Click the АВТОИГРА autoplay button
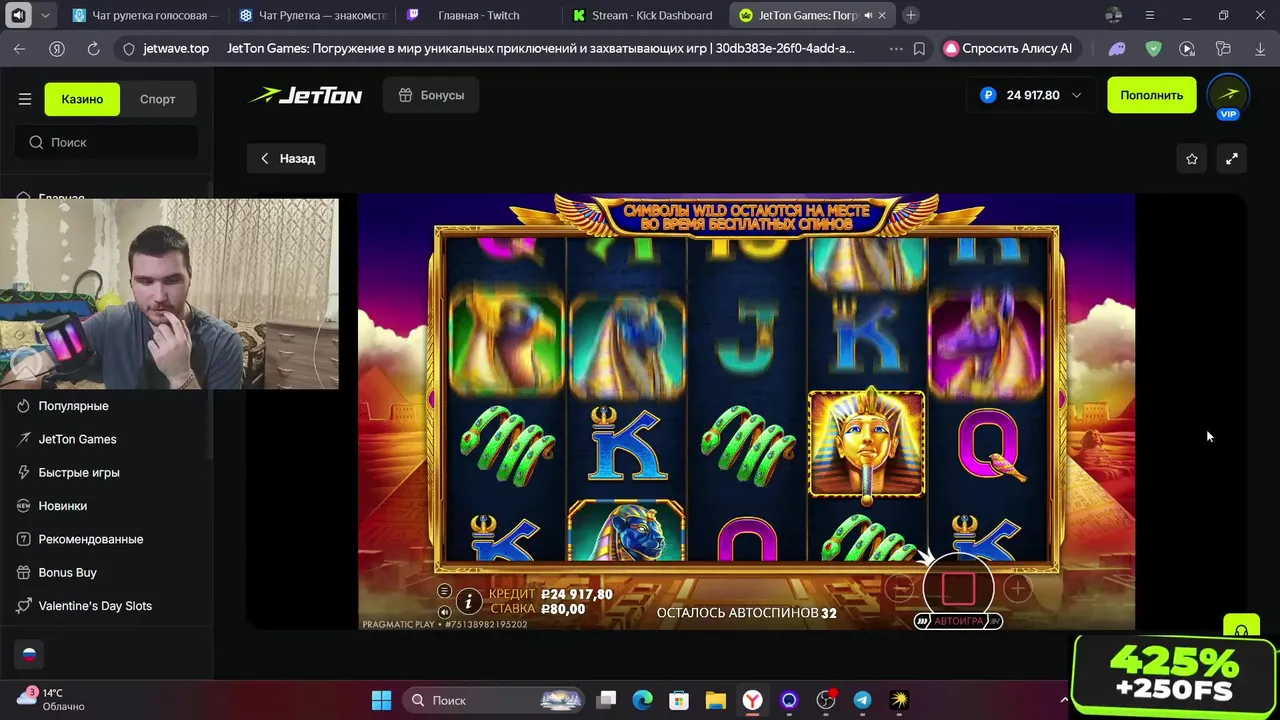The width and height of the screenshot is (1280, 720). point(958,621)
